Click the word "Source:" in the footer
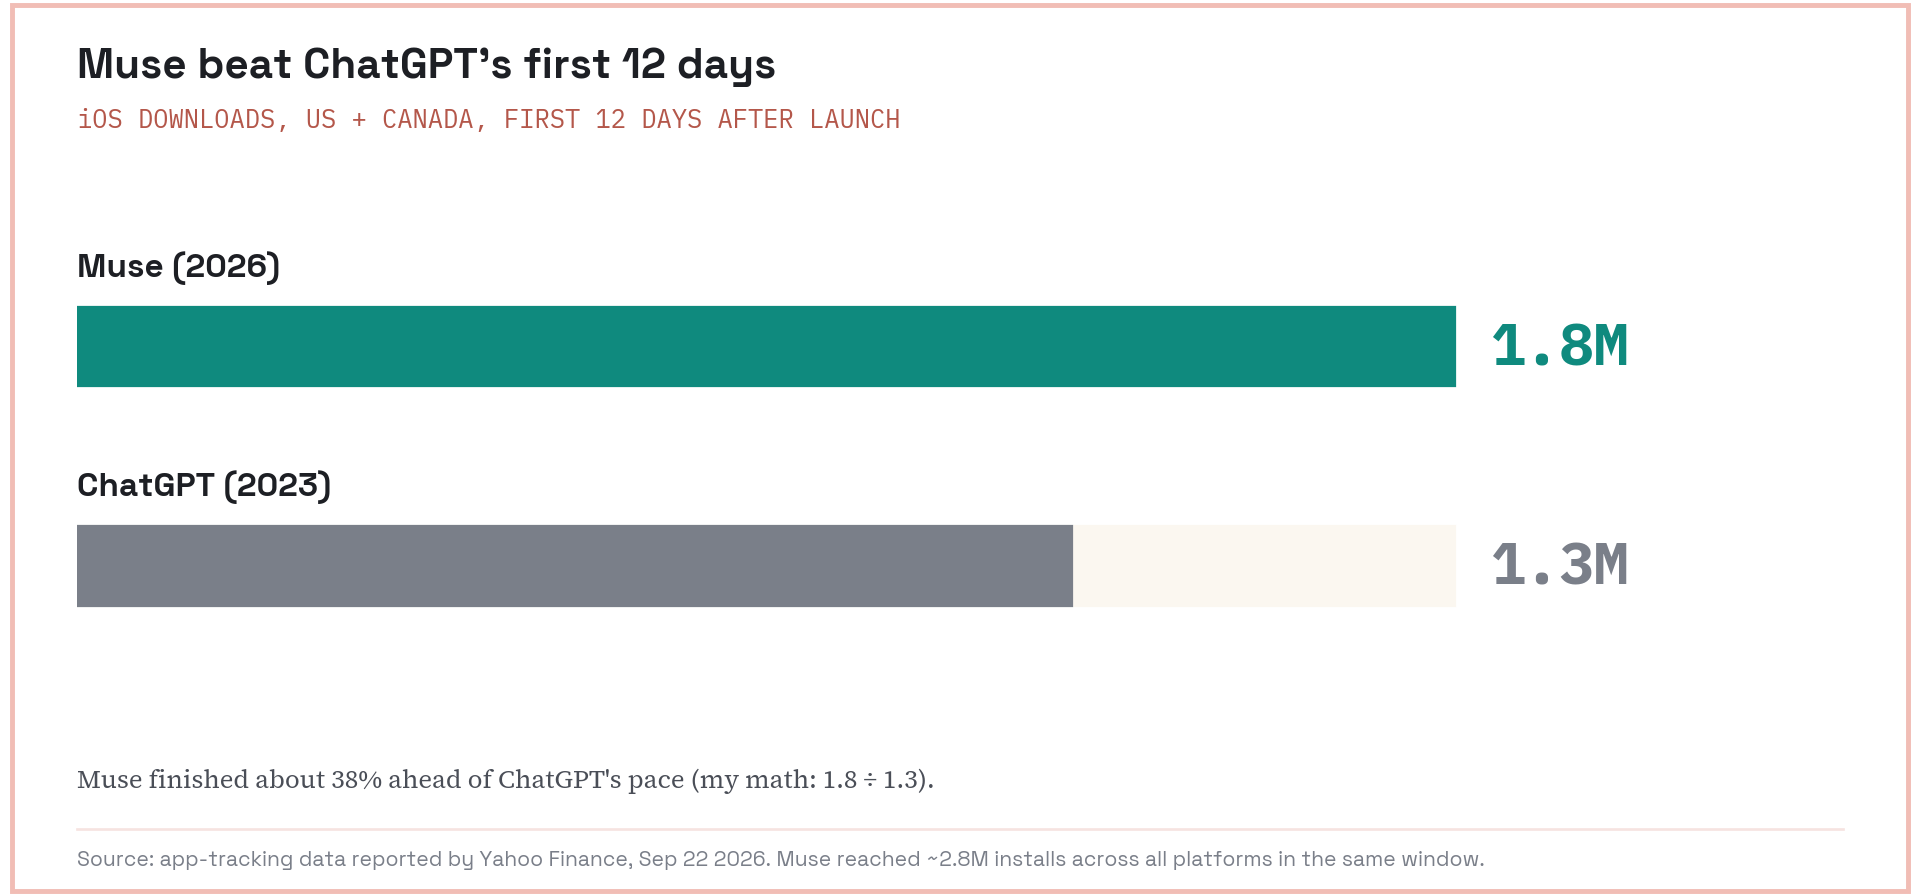 [115, 859]
